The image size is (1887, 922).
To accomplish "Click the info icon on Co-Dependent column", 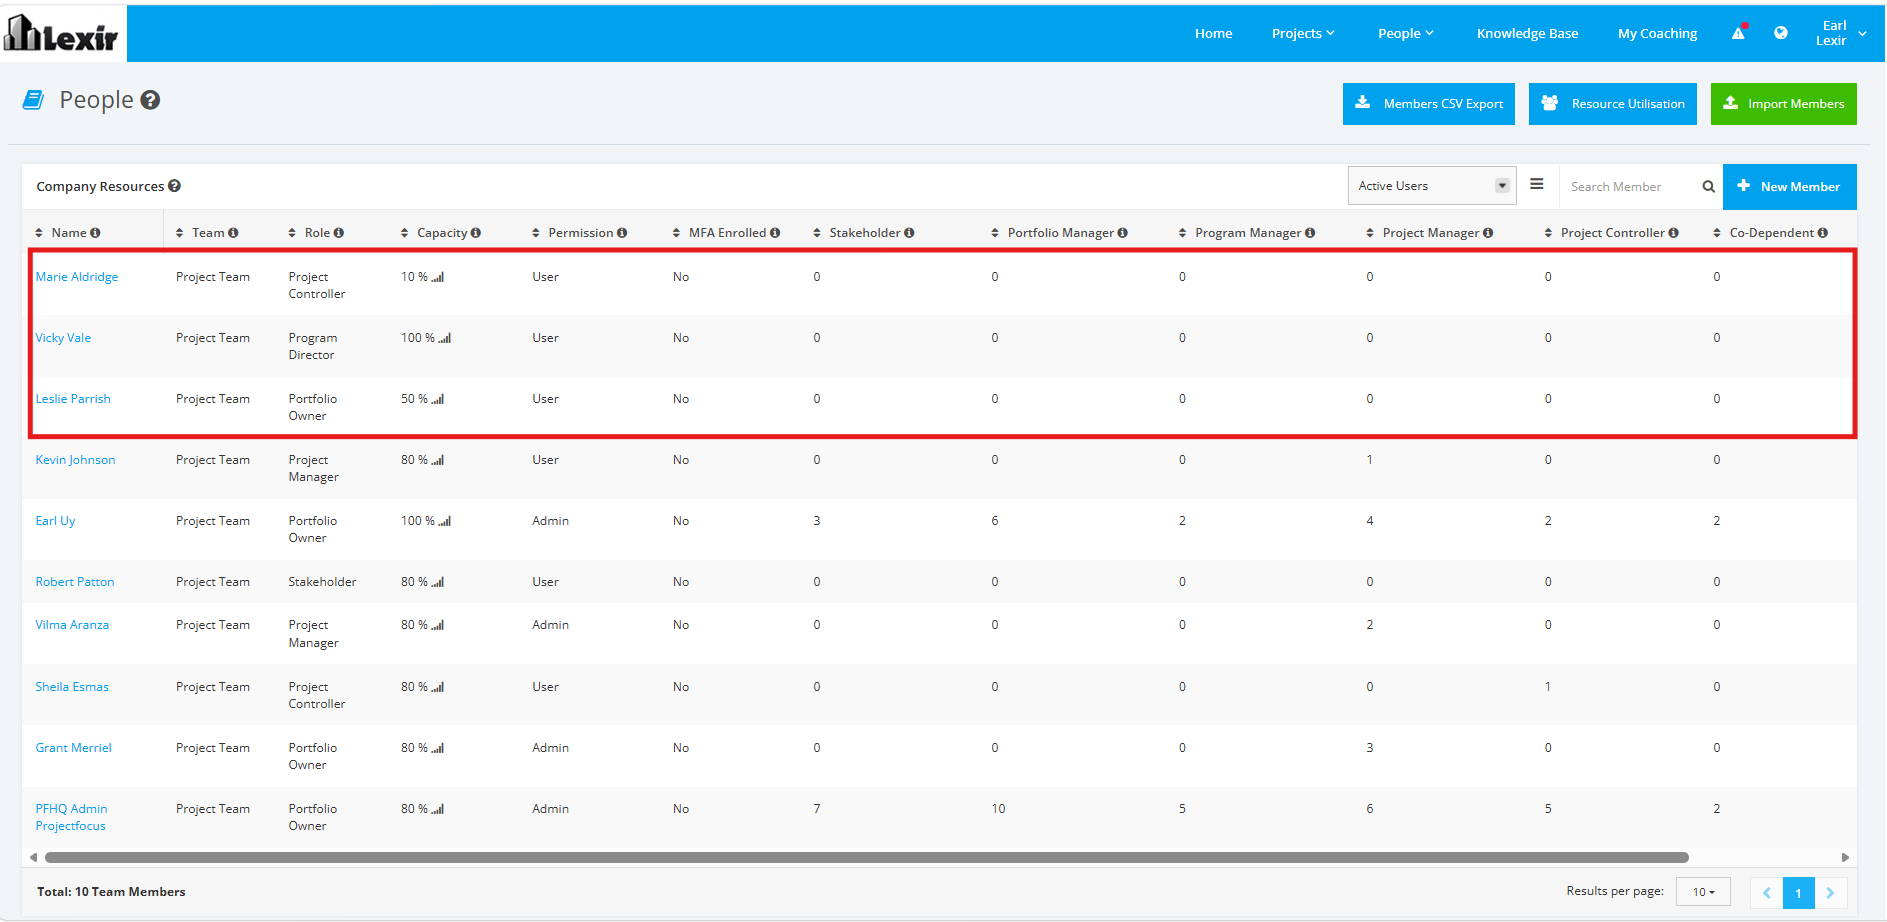I will tap(1823, 233).
